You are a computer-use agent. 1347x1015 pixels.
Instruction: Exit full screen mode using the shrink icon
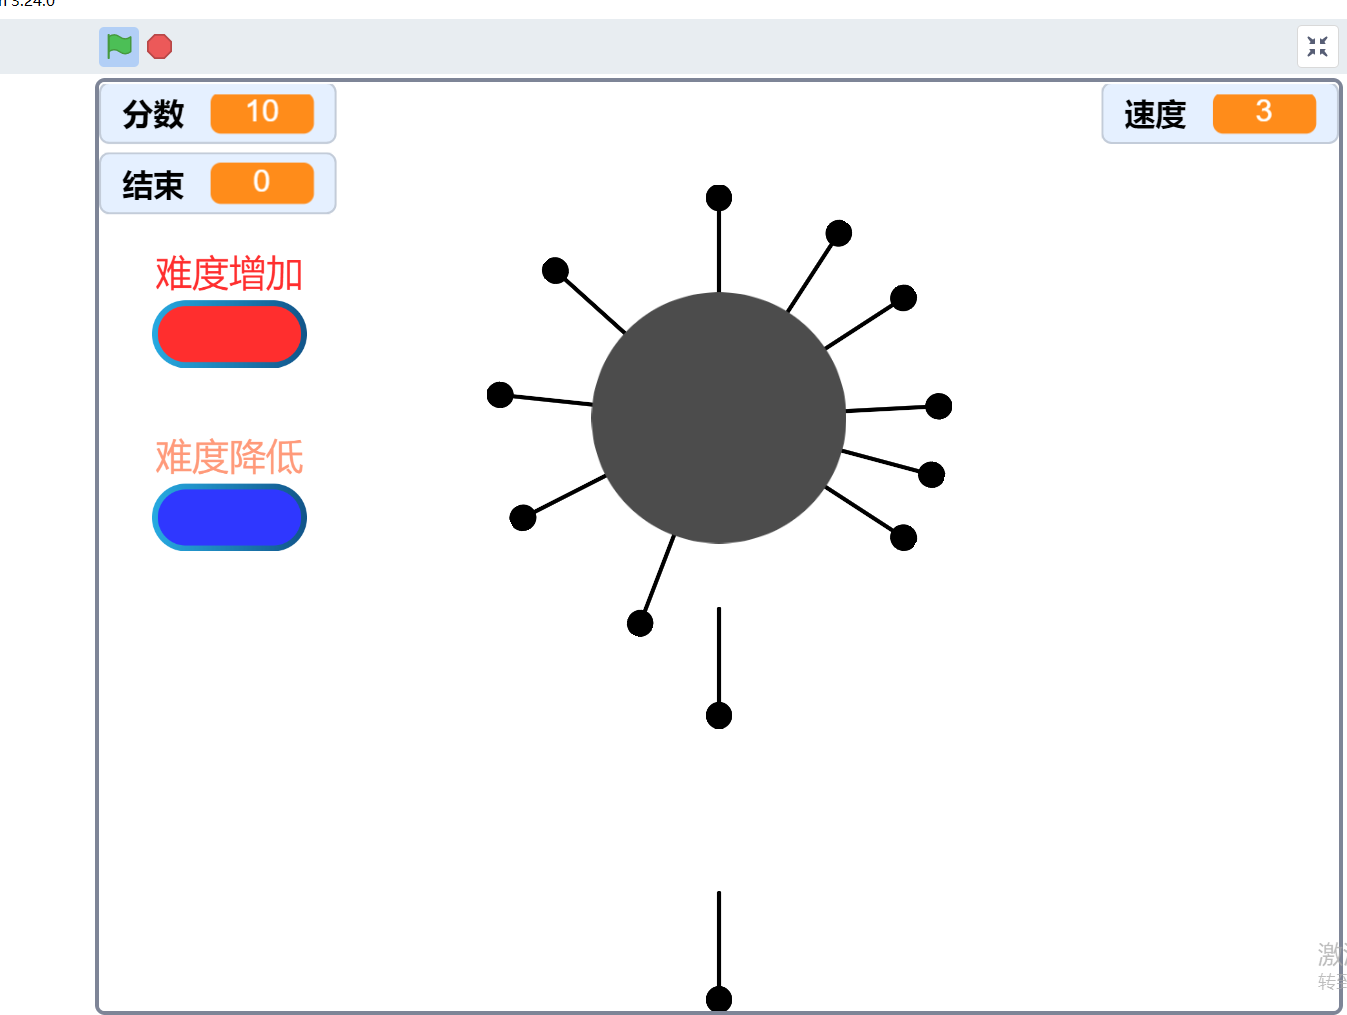tap(1317, 46)
